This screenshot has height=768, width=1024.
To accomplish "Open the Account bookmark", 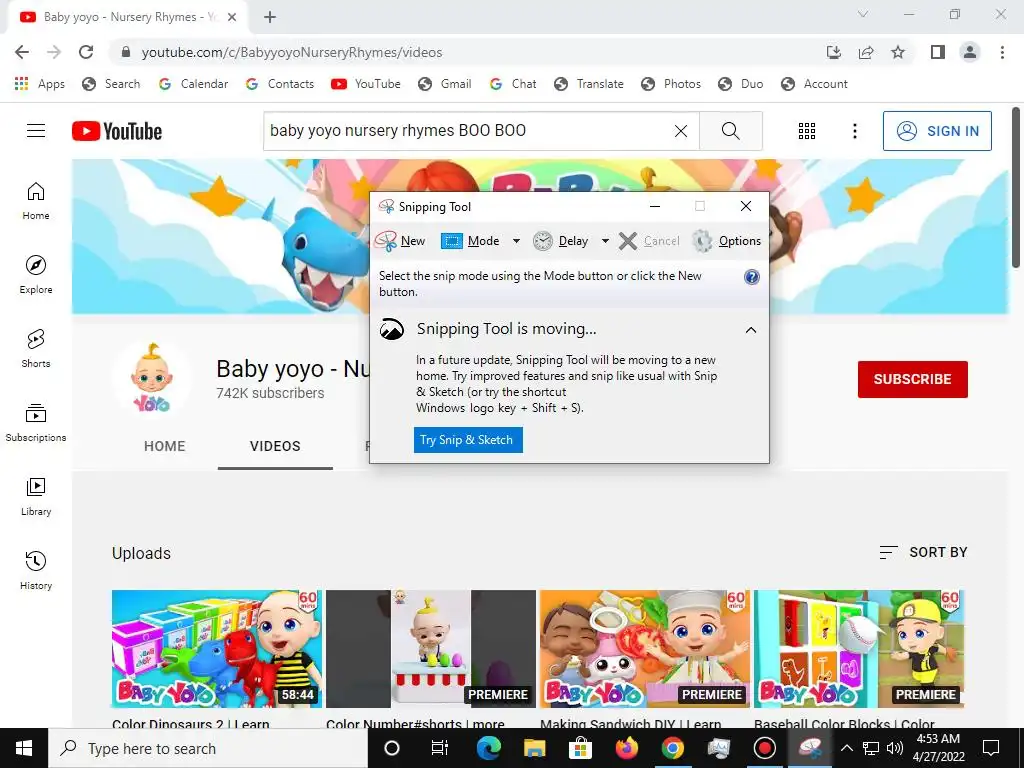I will pyautogui.click(x=815, y=84).
